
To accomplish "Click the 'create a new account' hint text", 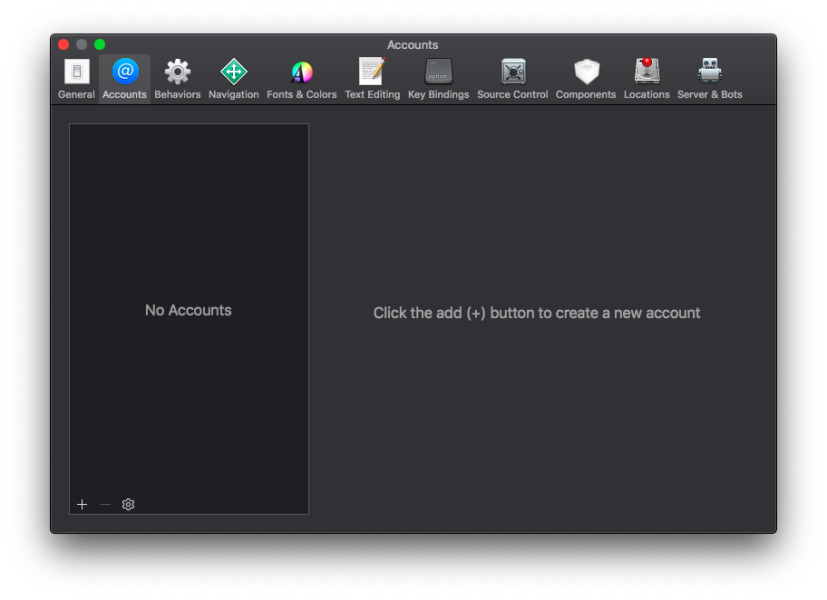I will coord(536,313).
